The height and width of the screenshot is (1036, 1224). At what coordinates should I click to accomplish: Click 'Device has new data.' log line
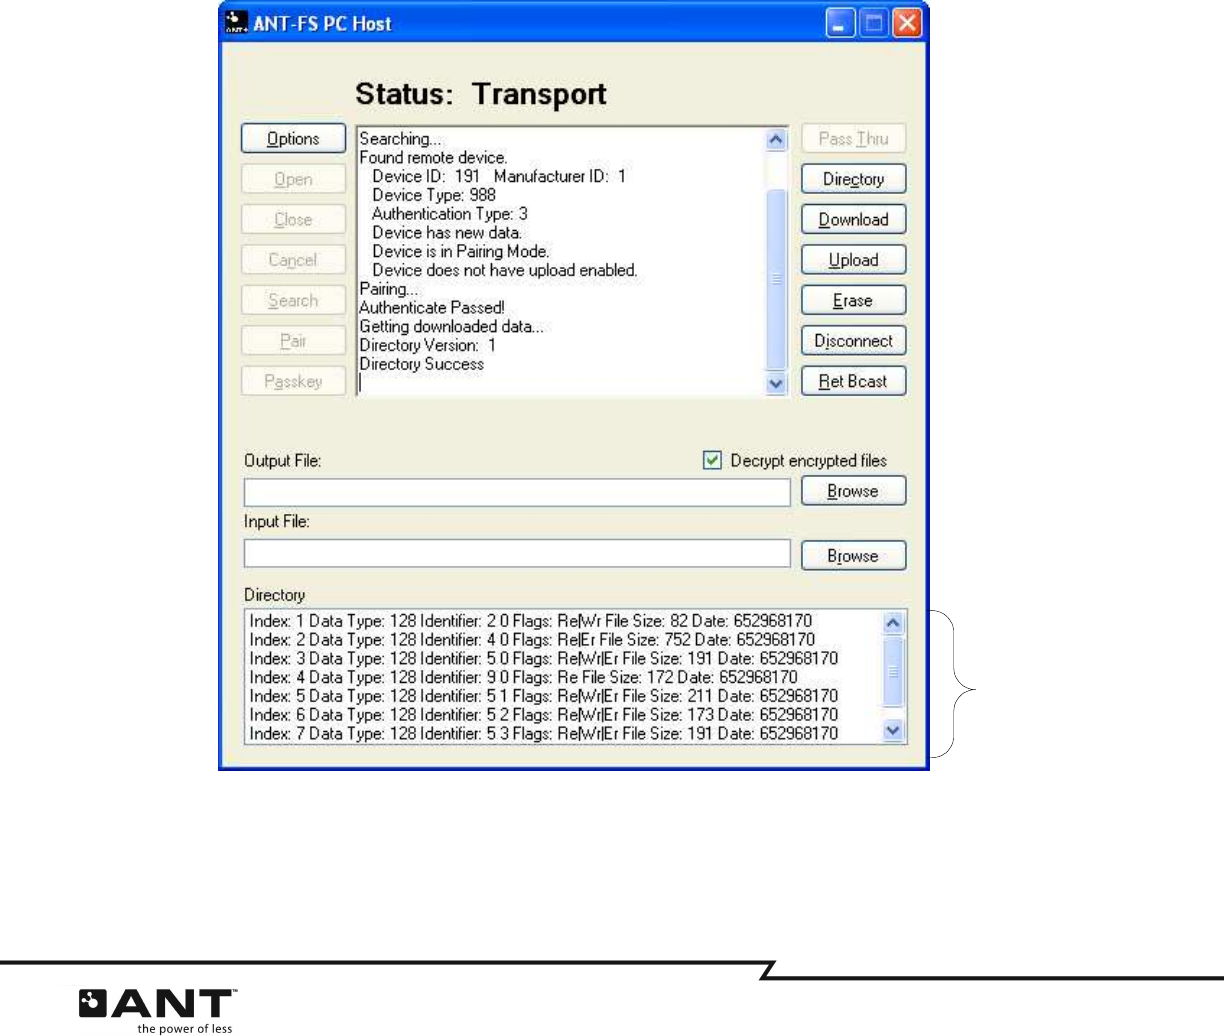coord(447,233)
